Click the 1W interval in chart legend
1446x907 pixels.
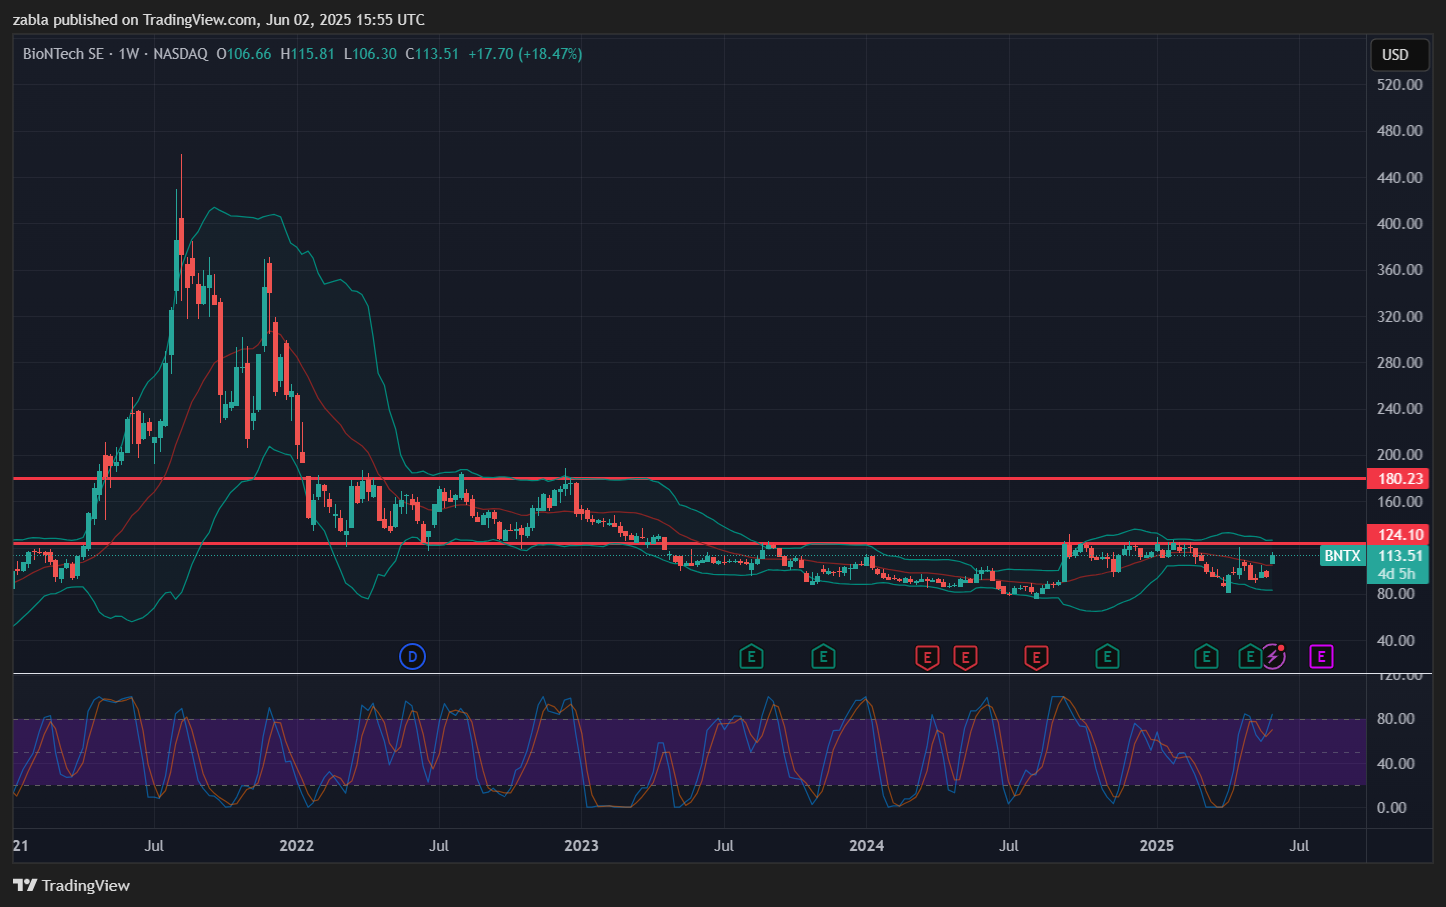coord(128,54)
